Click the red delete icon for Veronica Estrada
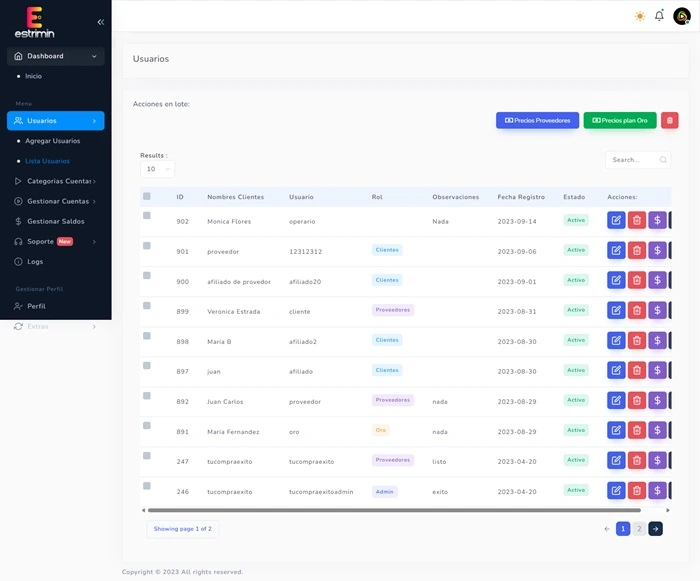The height and width of the screenshot is (581, 700). pyautogui.click(x=637, y=311)
